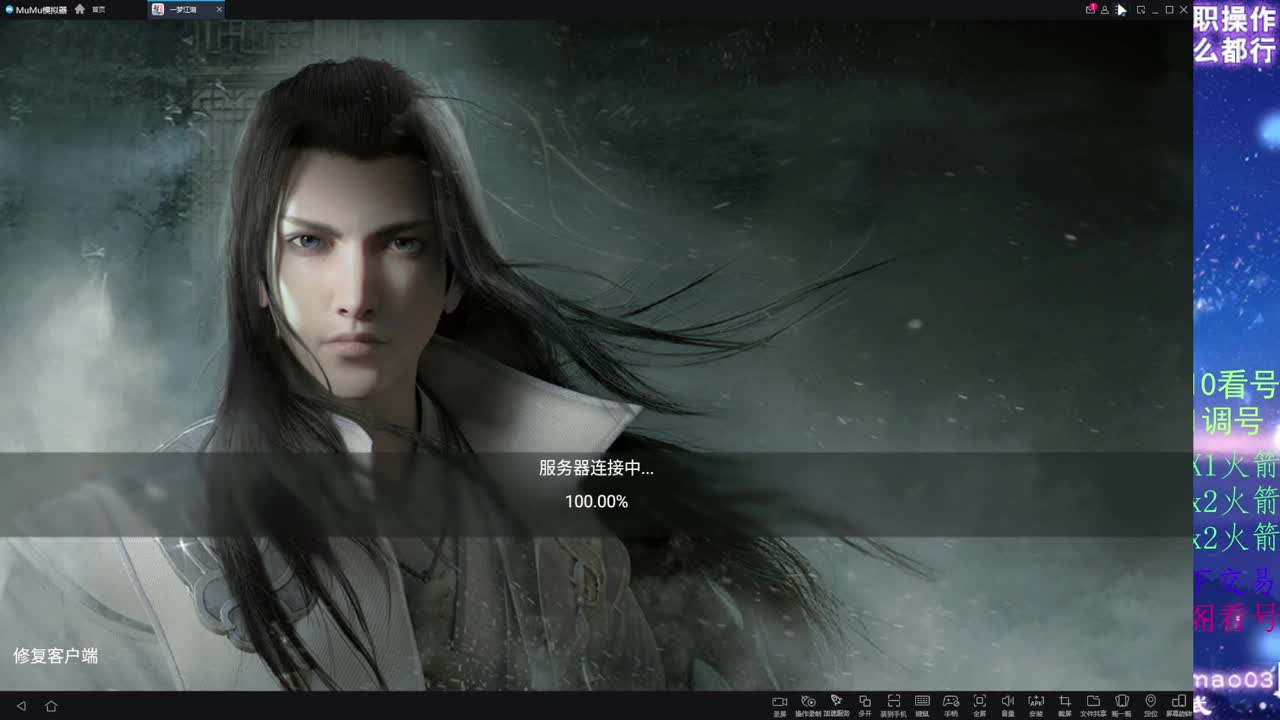
Task: Click 修复客户端 repair client button
Action: click(56, 656)
